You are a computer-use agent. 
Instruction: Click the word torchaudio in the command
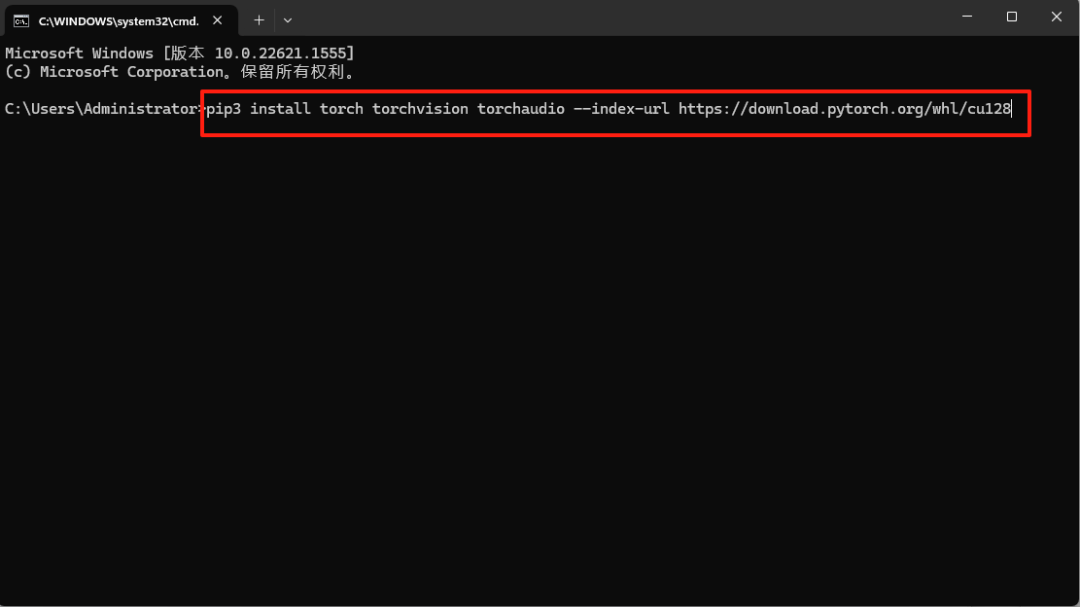coord(520,109)
